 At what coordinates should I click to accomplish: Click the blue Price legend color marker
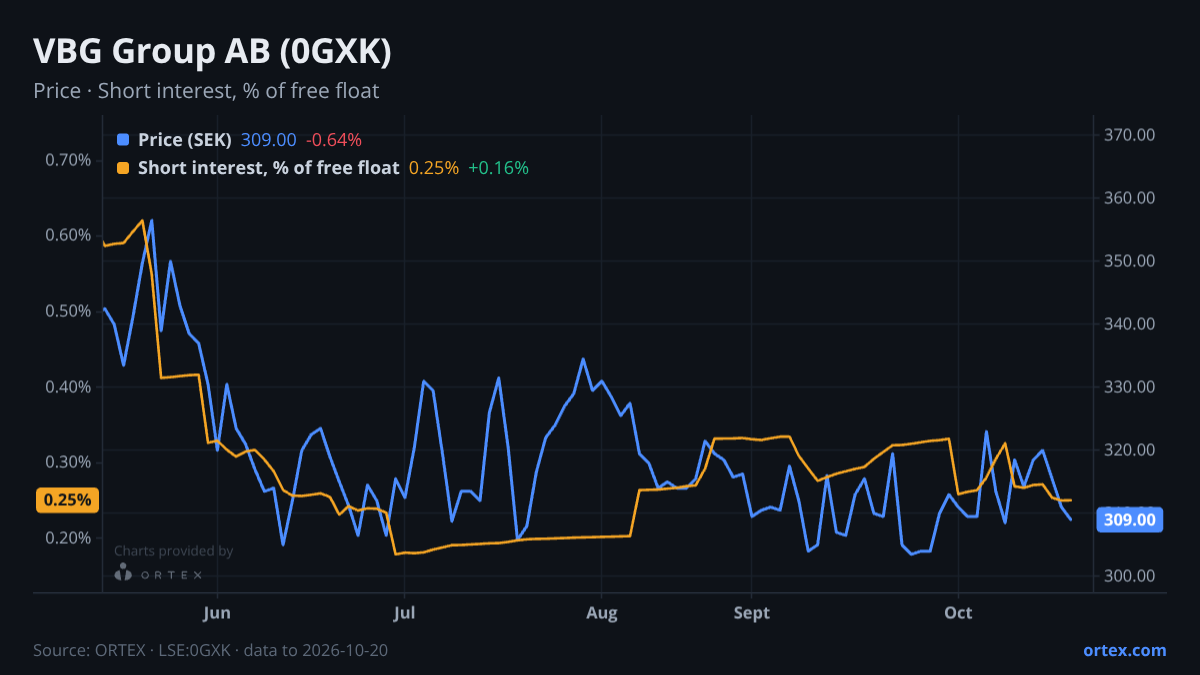click(x=123, y=140)
